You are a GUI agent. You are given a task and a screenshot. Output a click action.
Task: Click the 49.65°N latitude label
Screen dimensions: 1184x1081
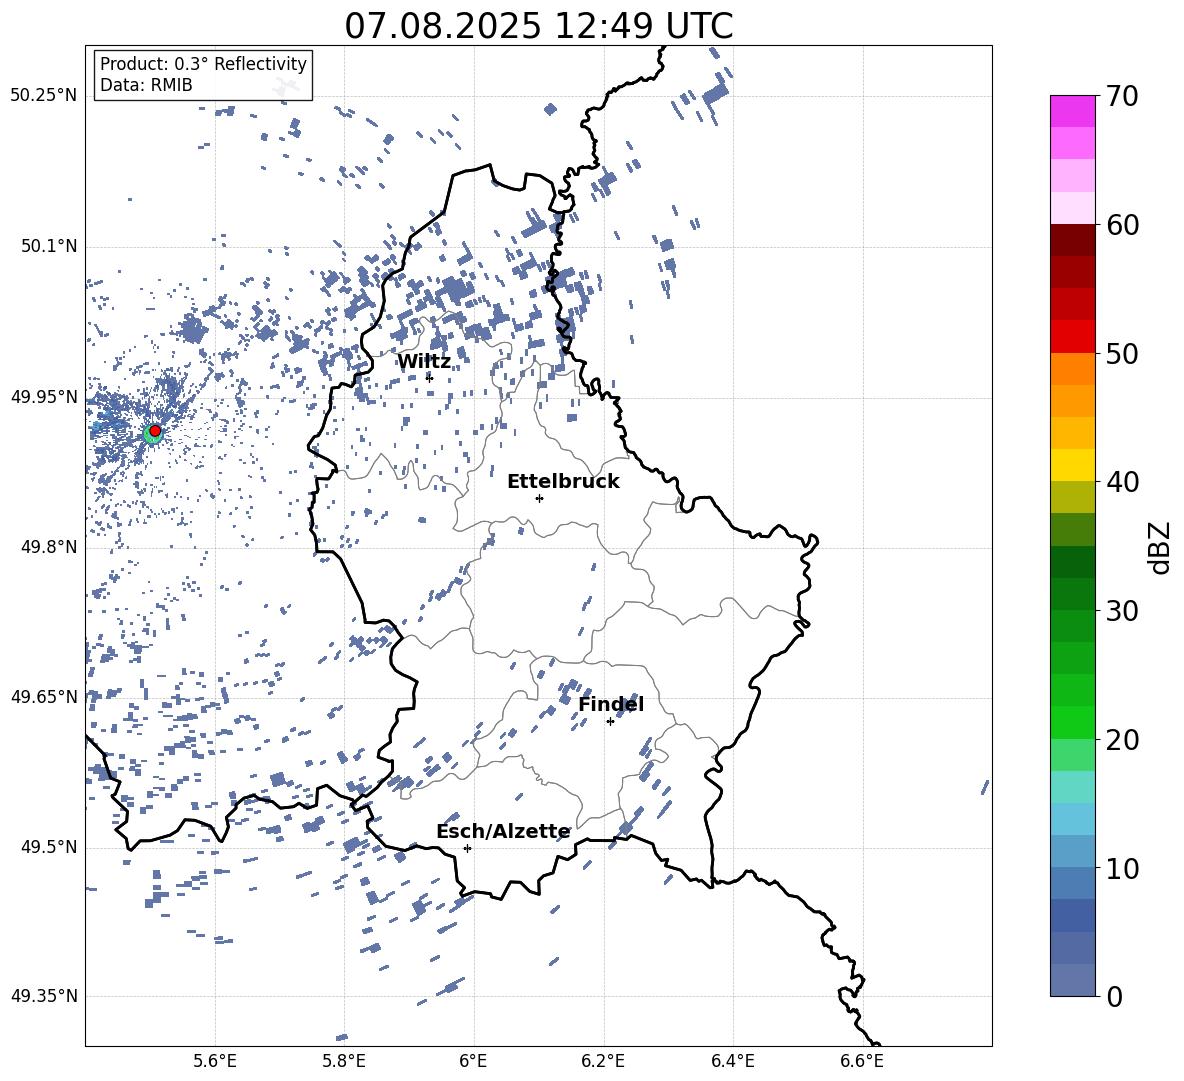click(x=44, y=696)
